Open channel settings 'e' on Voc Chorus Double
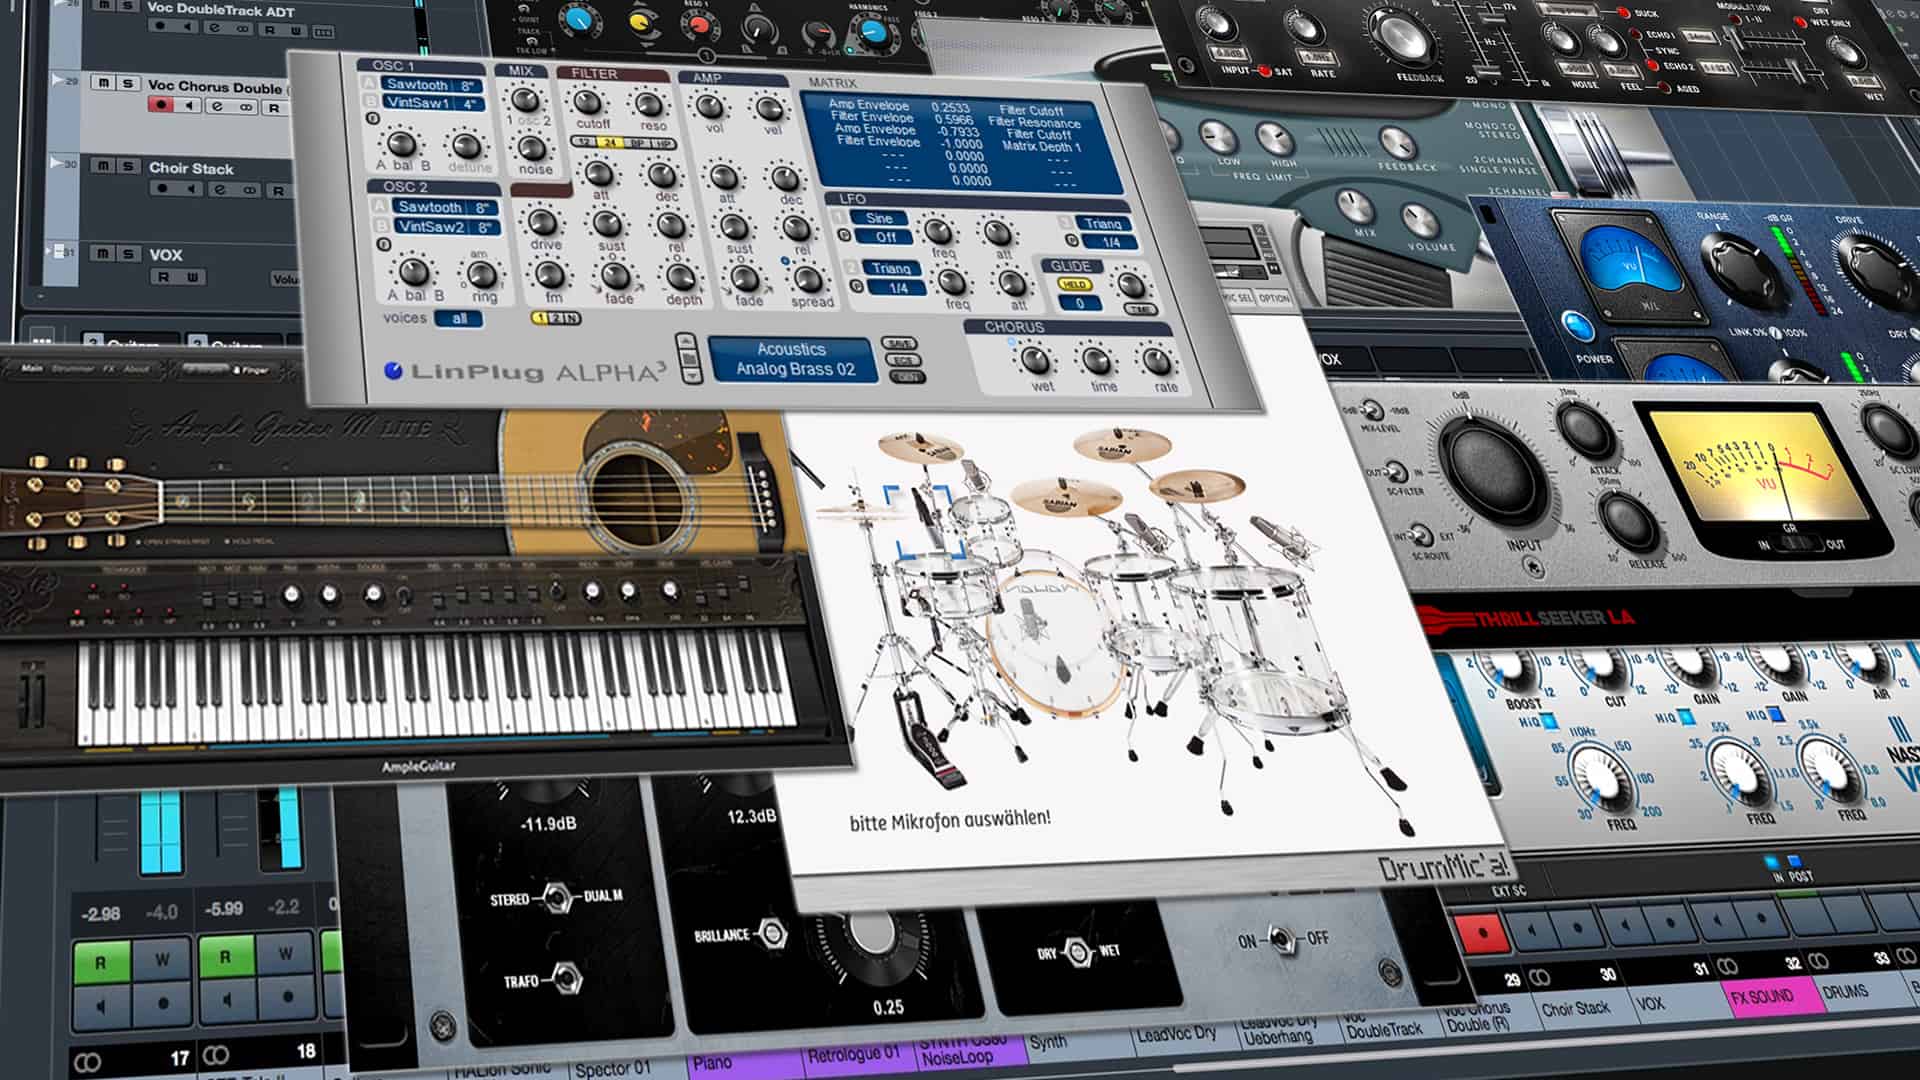Viewport: 1920px width, 1080px height. coord(217,105)
